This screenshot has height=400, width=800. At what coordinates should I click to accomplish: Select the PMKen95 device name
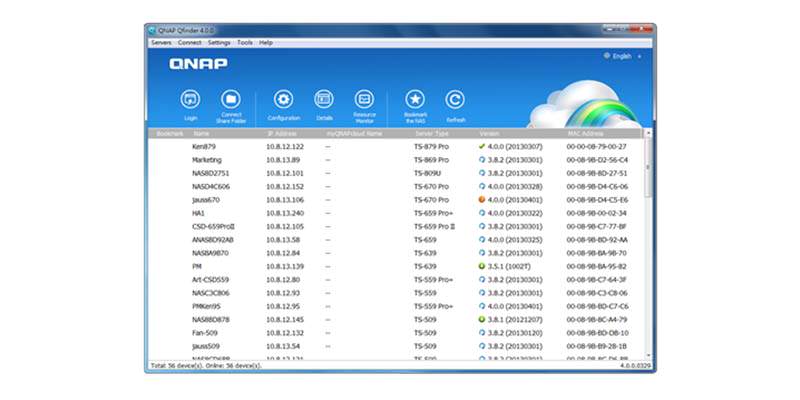[206, 306]
